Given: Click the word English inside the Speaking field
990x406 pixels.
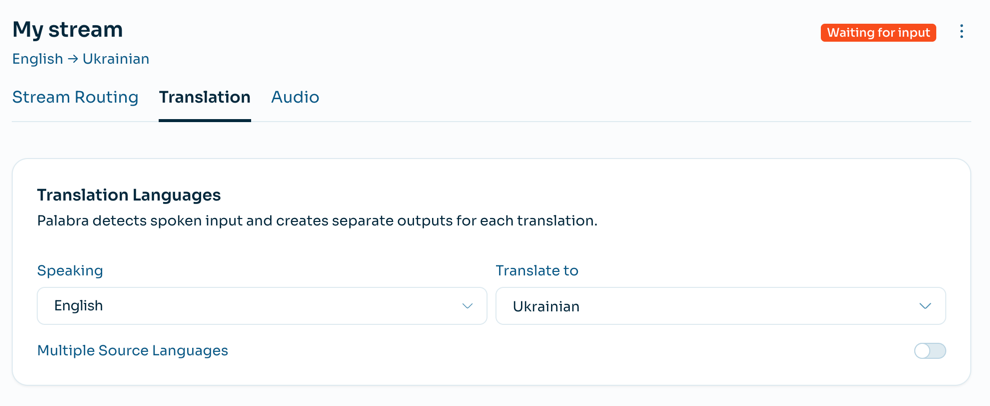Looking at the screenshot, I should tap(78, 306).
